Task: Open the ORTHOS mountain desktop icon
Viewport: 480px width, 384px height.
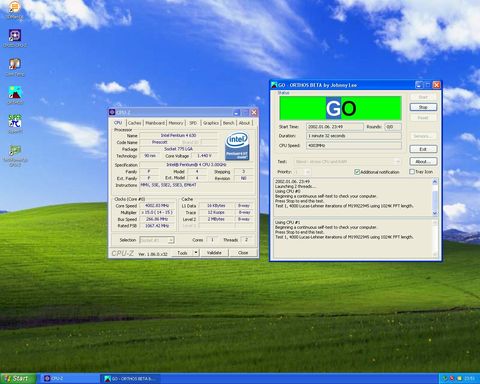Action: pos(15,93)
